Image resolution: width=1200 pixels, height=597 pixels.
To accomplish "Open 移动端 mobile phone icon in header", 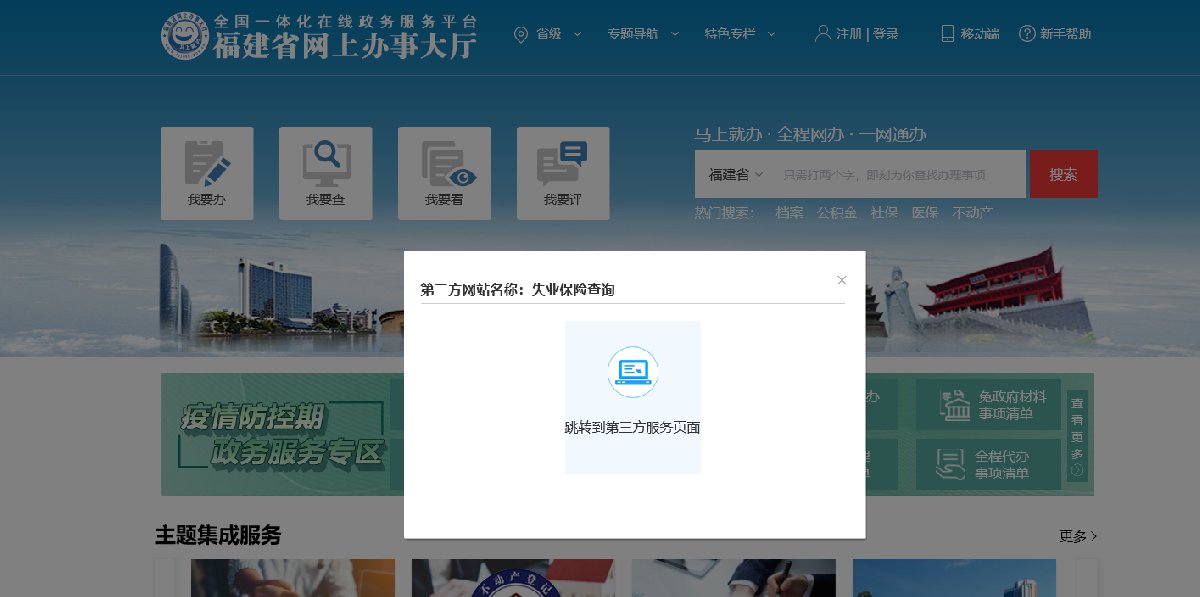I will click(x=948, y=34).
